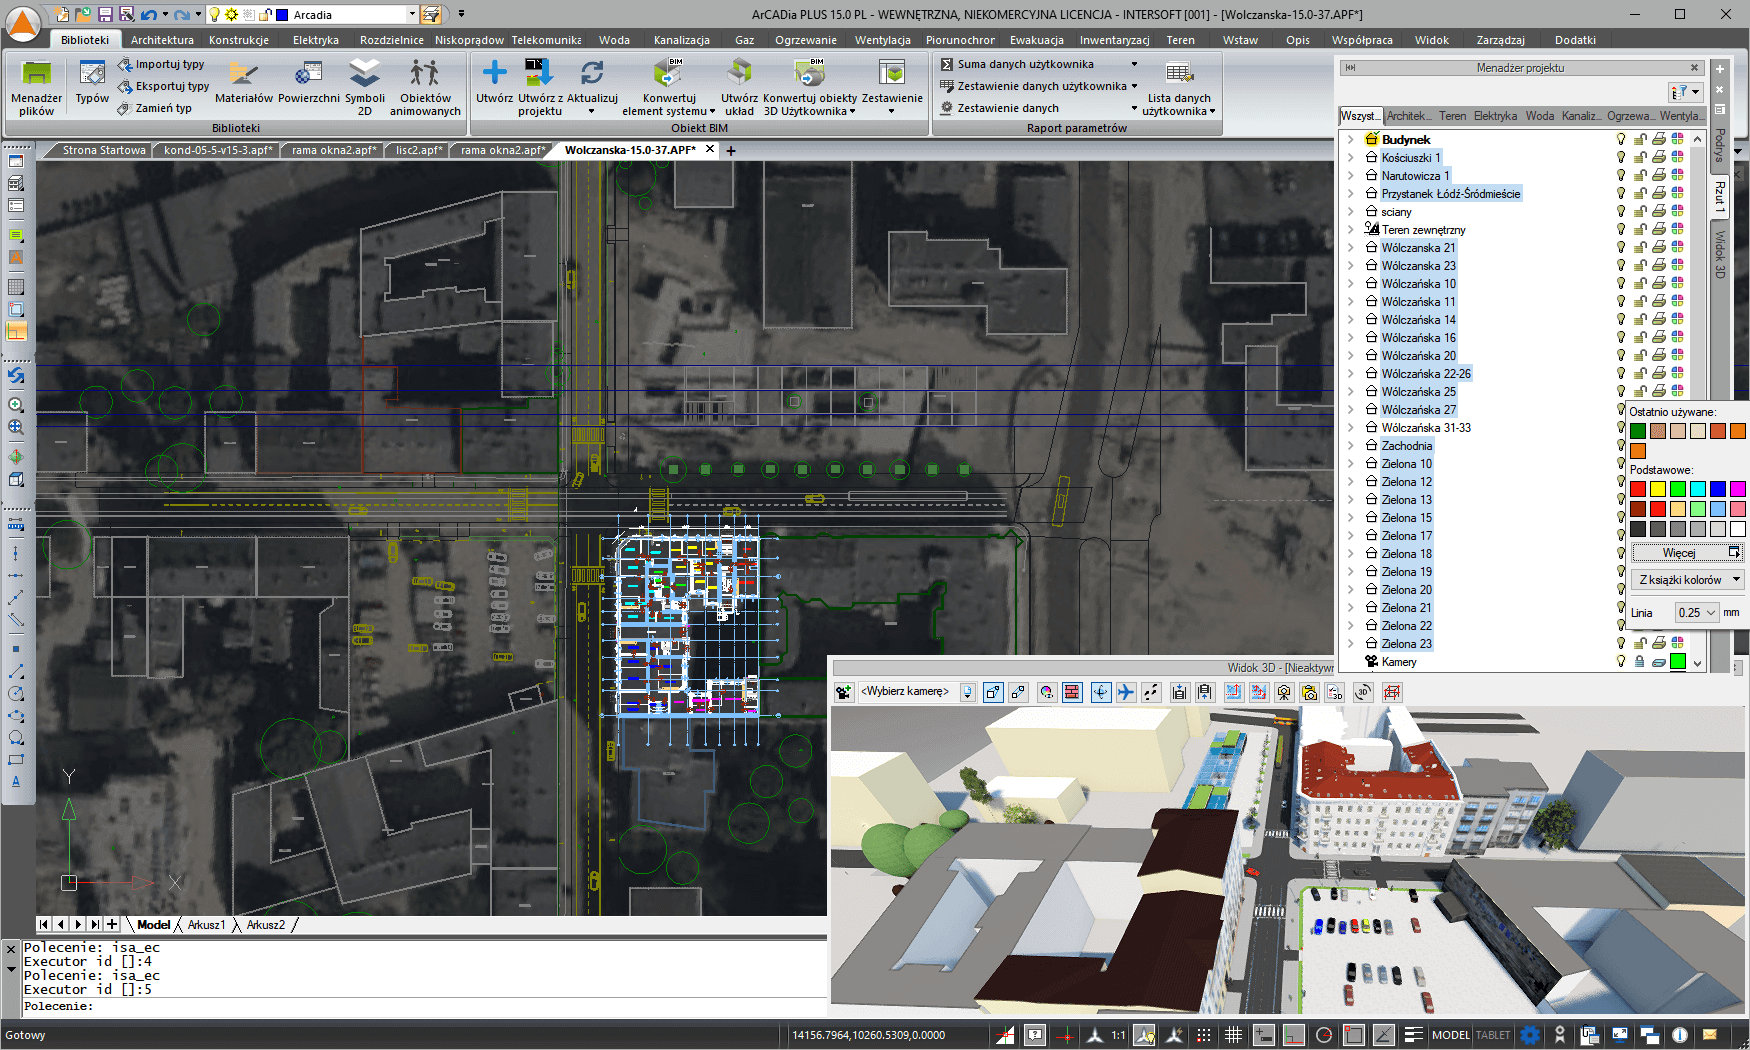The width and height of the screenshot is (1750, 1050).
Task: Toggle print icon for Wólczańska 16 row
Action: pos(1659,338)
